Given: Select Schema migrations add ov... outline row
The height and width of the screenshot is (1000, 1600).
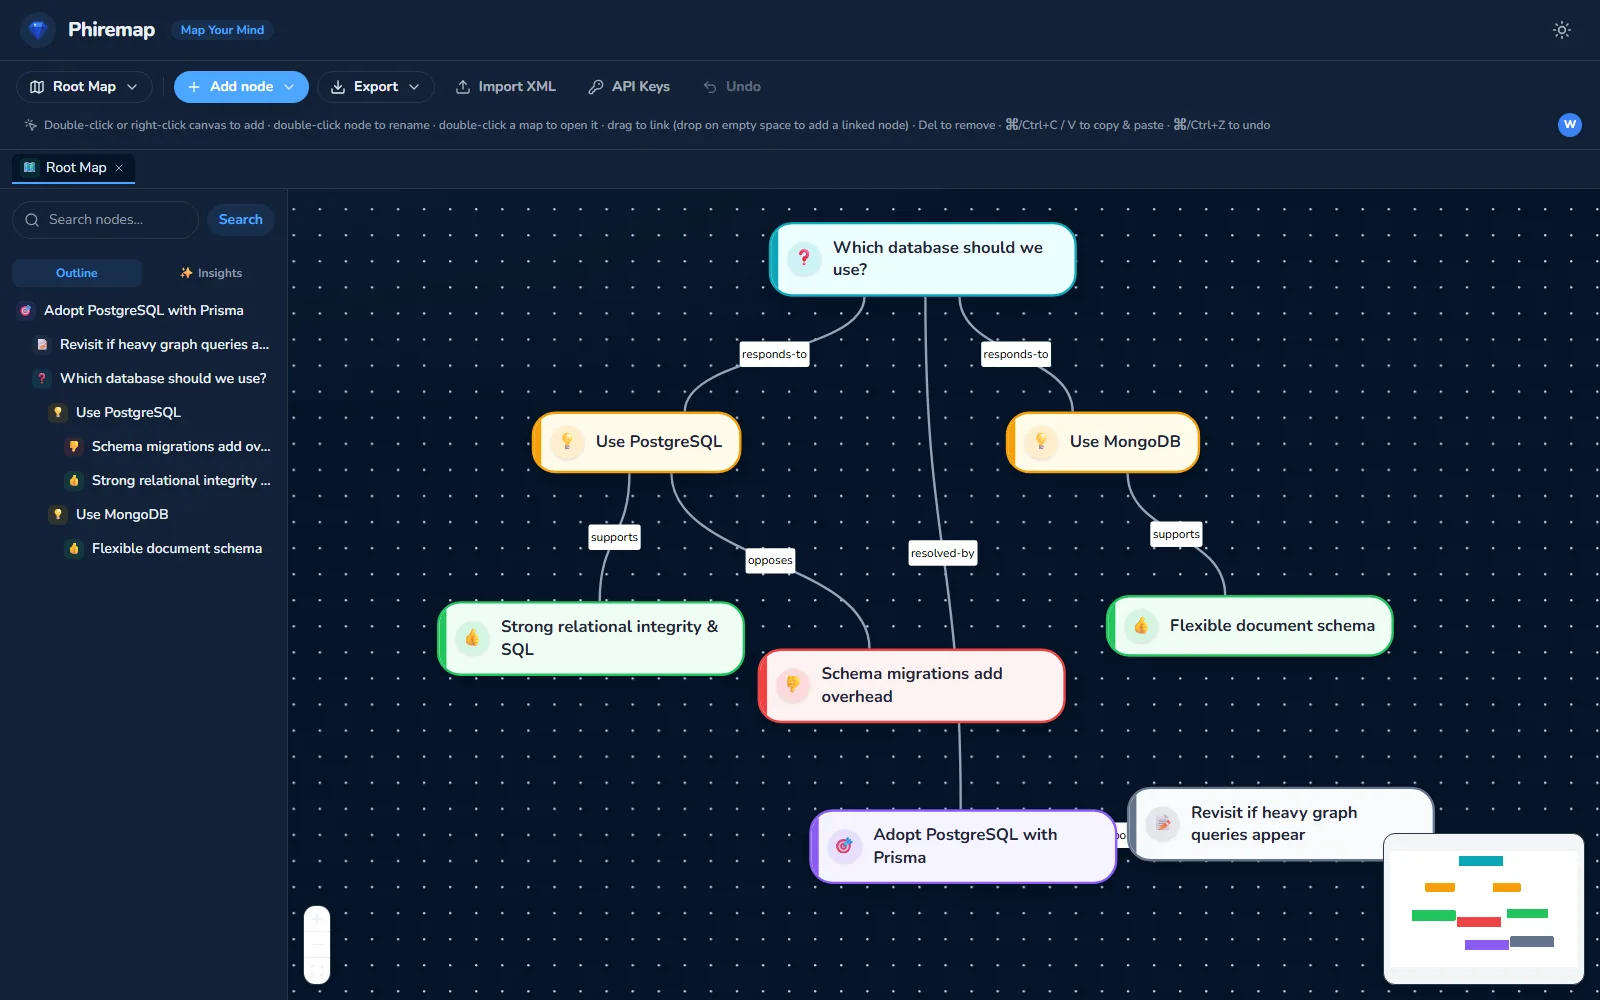Looking at the screenshot, I should pos(168,447).
